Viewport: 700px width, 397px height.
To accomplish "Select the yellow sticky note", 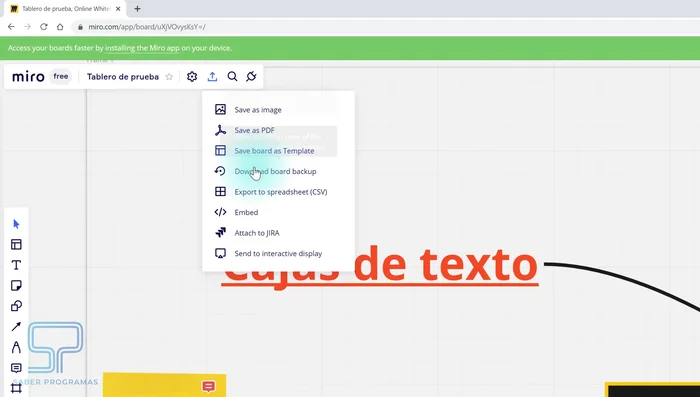I will pyautogui.click(x=164, y=385).
